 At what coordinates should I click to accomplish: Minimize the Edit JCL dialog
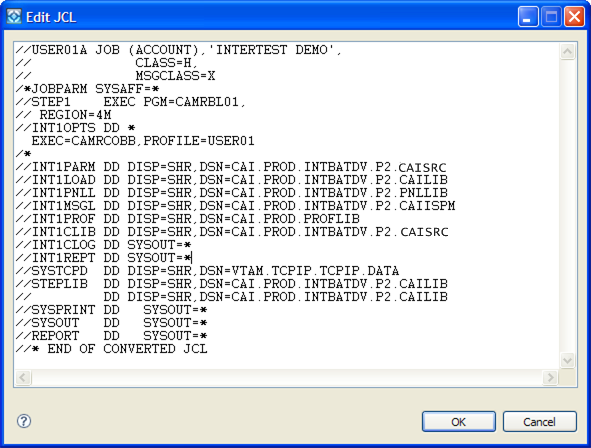point(528,17)
